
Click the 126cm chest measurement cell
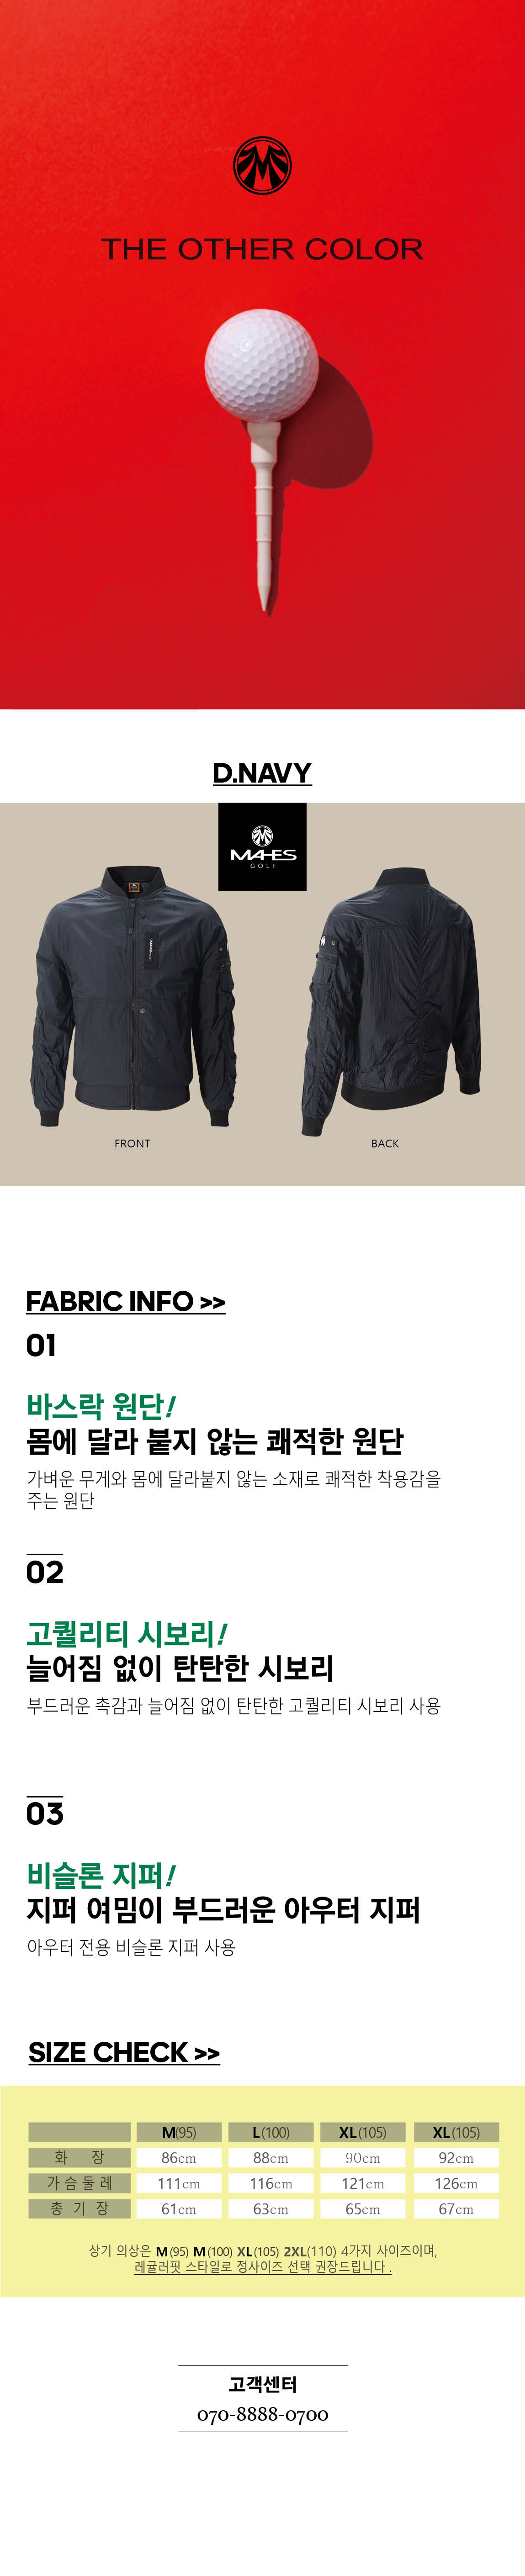[x=456, y=2183]
